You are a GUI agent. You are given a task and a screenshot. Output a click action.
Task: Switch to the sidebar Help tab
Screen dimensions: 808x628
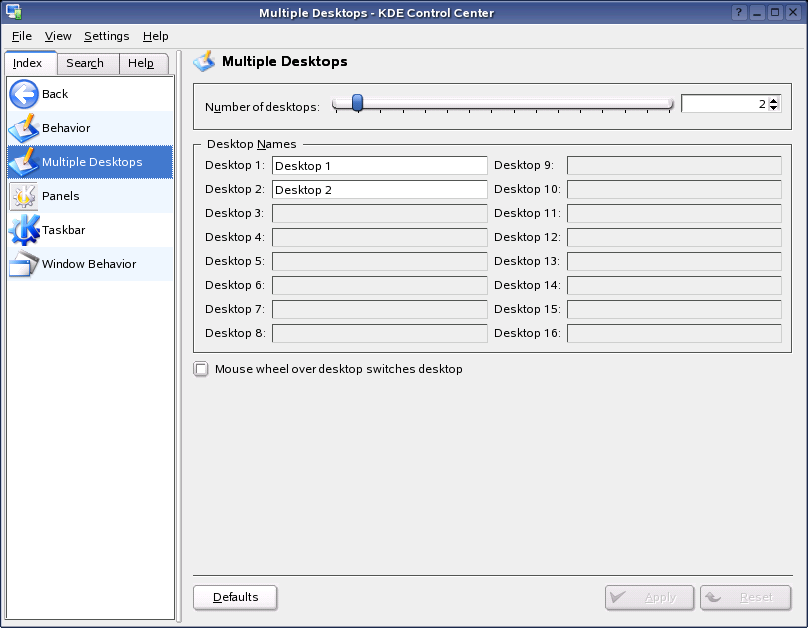pos(144,63)
